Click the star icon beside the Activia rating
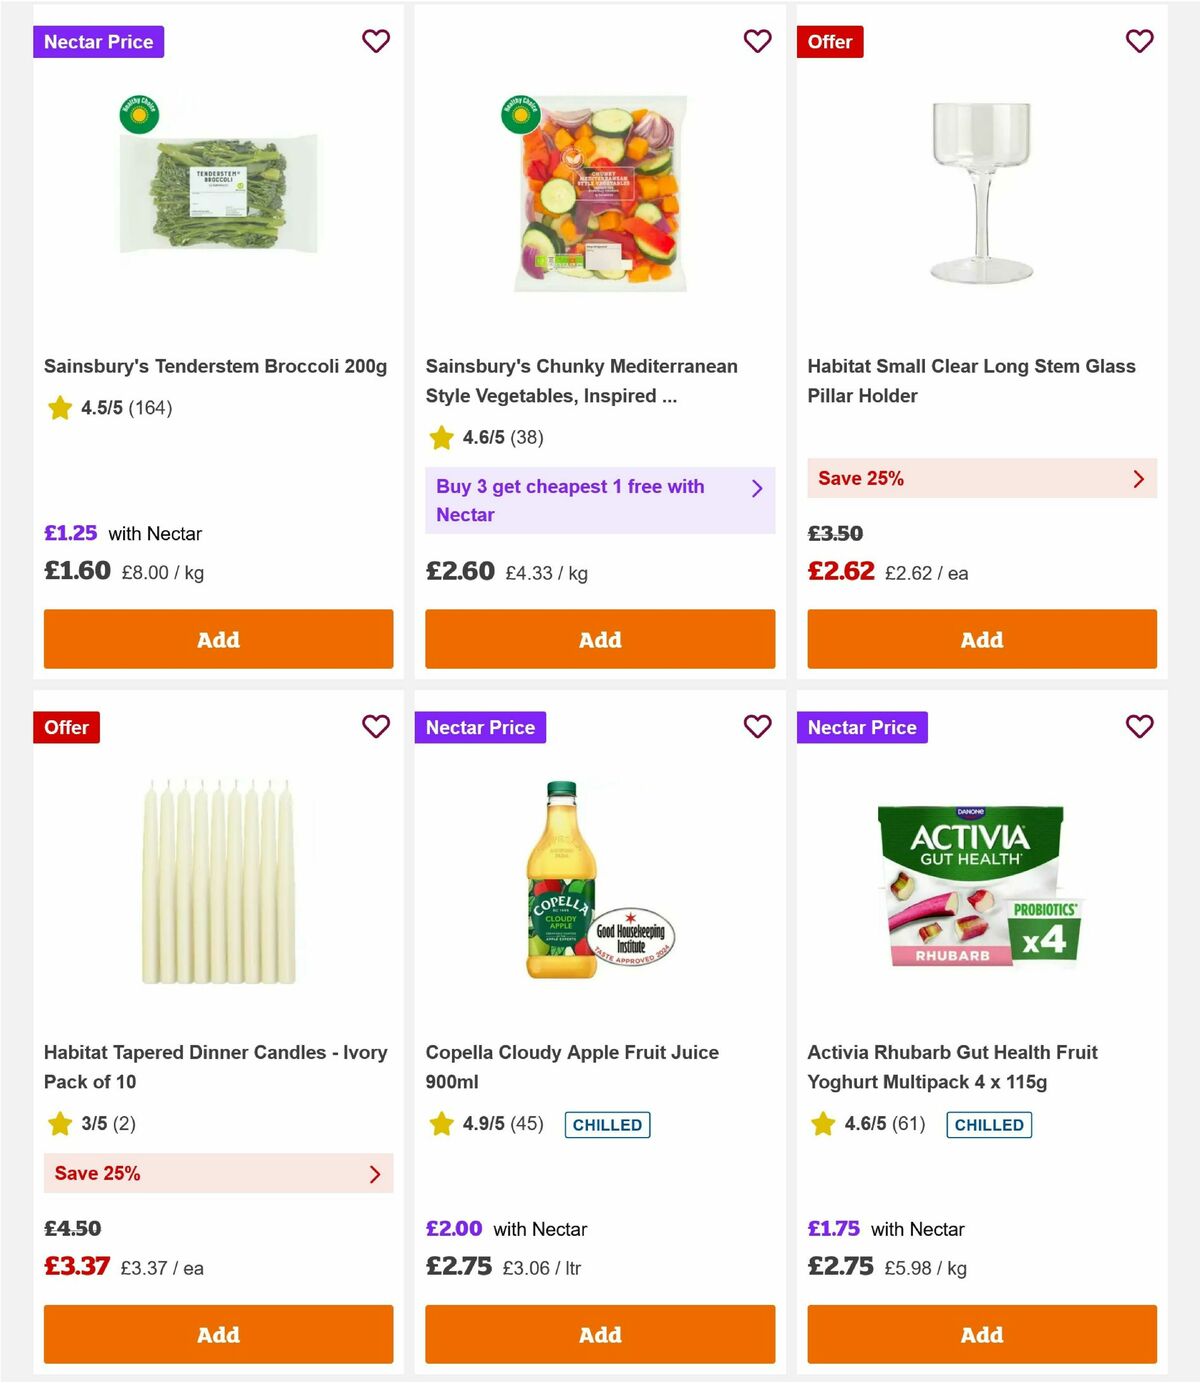This screenshot has height=1383, width=1200. (x=822, y=1124)
